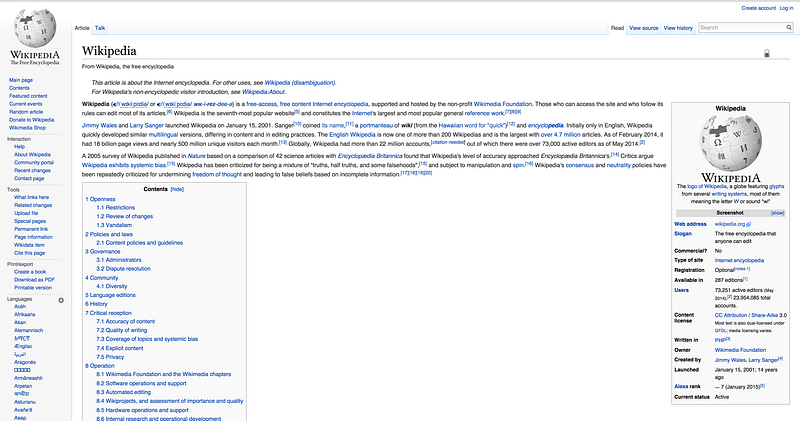Click Larry Sanger in infobox

tap(763, 360)
